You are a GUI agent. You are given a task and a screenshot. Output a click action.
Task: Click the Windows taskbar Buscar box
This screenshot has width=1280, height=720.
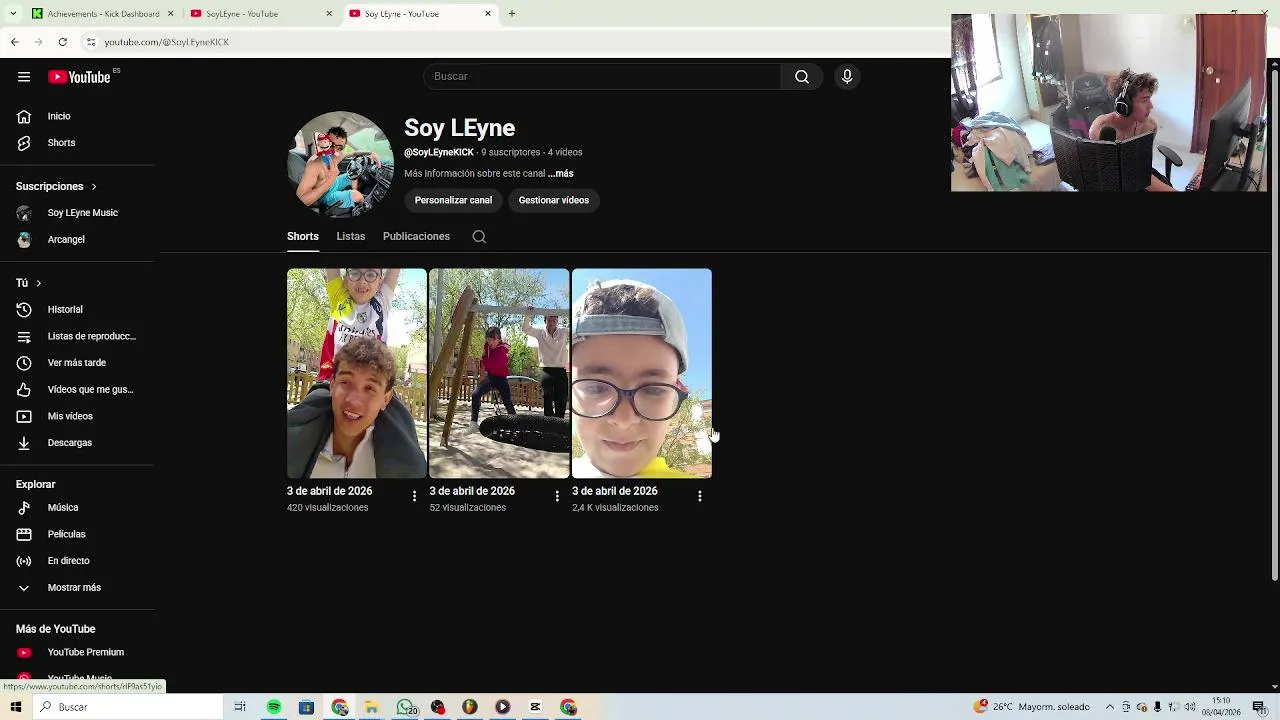point(128,707)
